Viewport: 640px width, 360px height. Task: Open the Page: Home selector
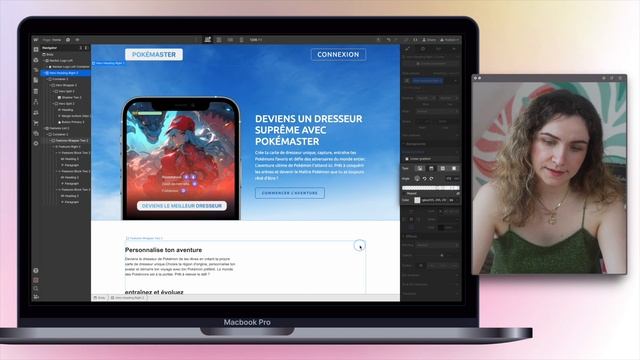(51, 40)
